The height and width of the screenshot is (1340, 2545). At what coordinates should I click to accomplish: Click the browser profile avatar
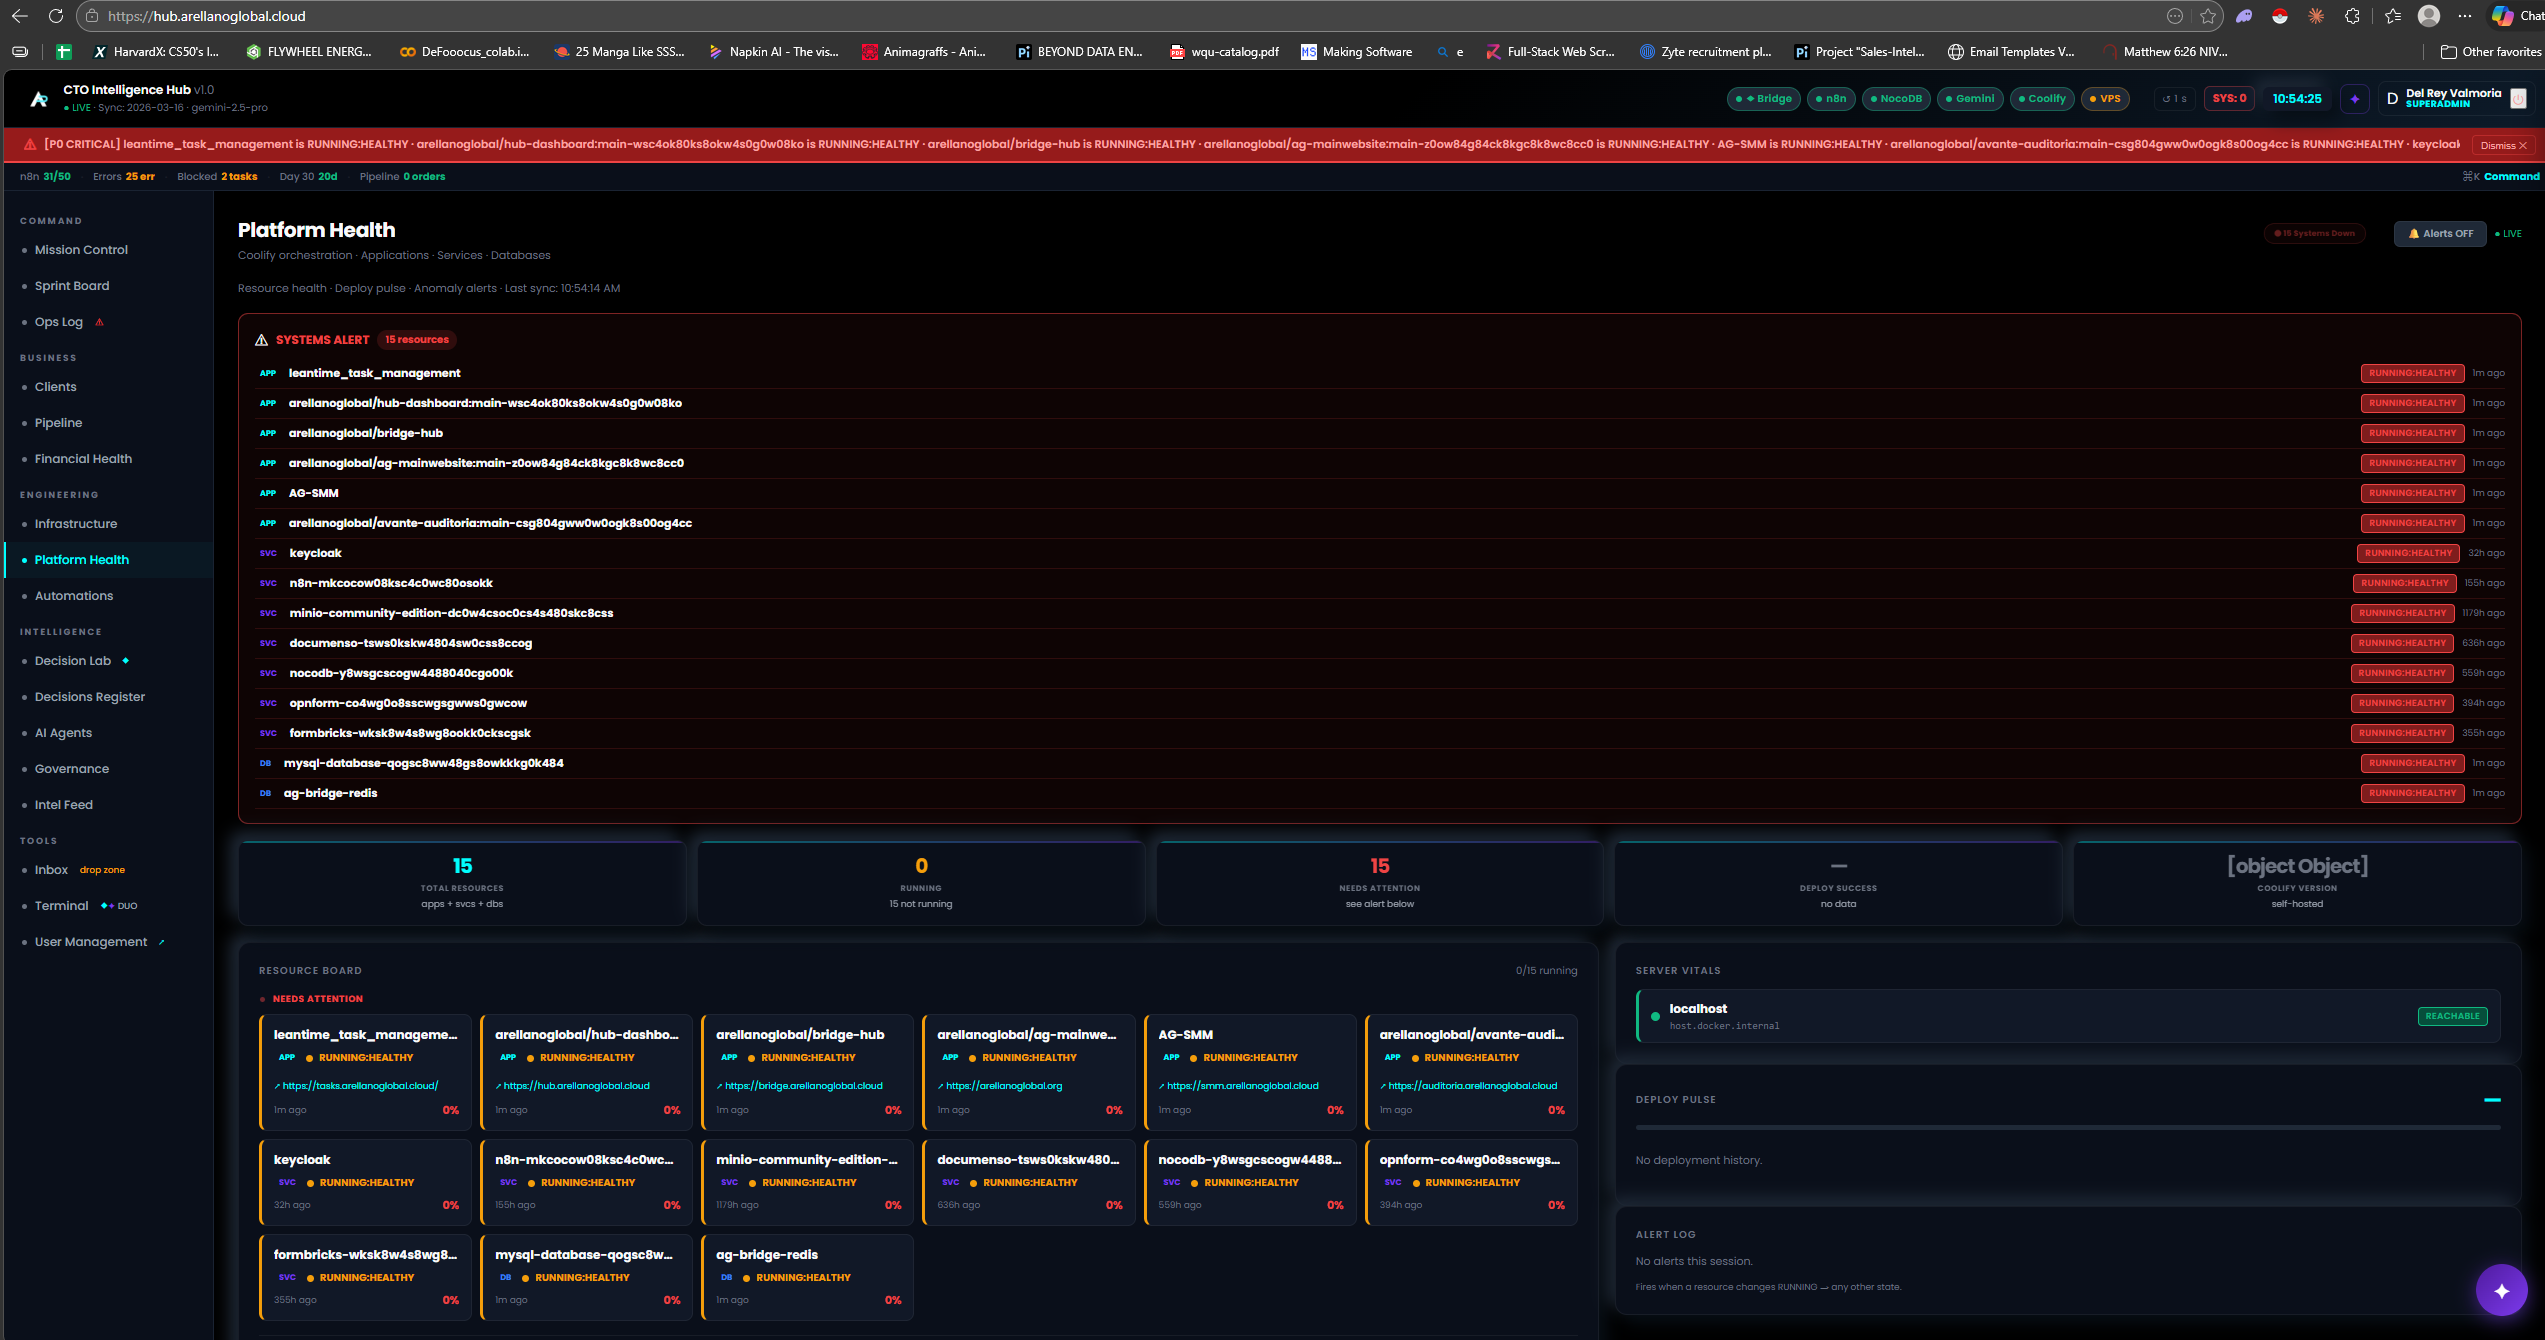(x=2429, y=16)
